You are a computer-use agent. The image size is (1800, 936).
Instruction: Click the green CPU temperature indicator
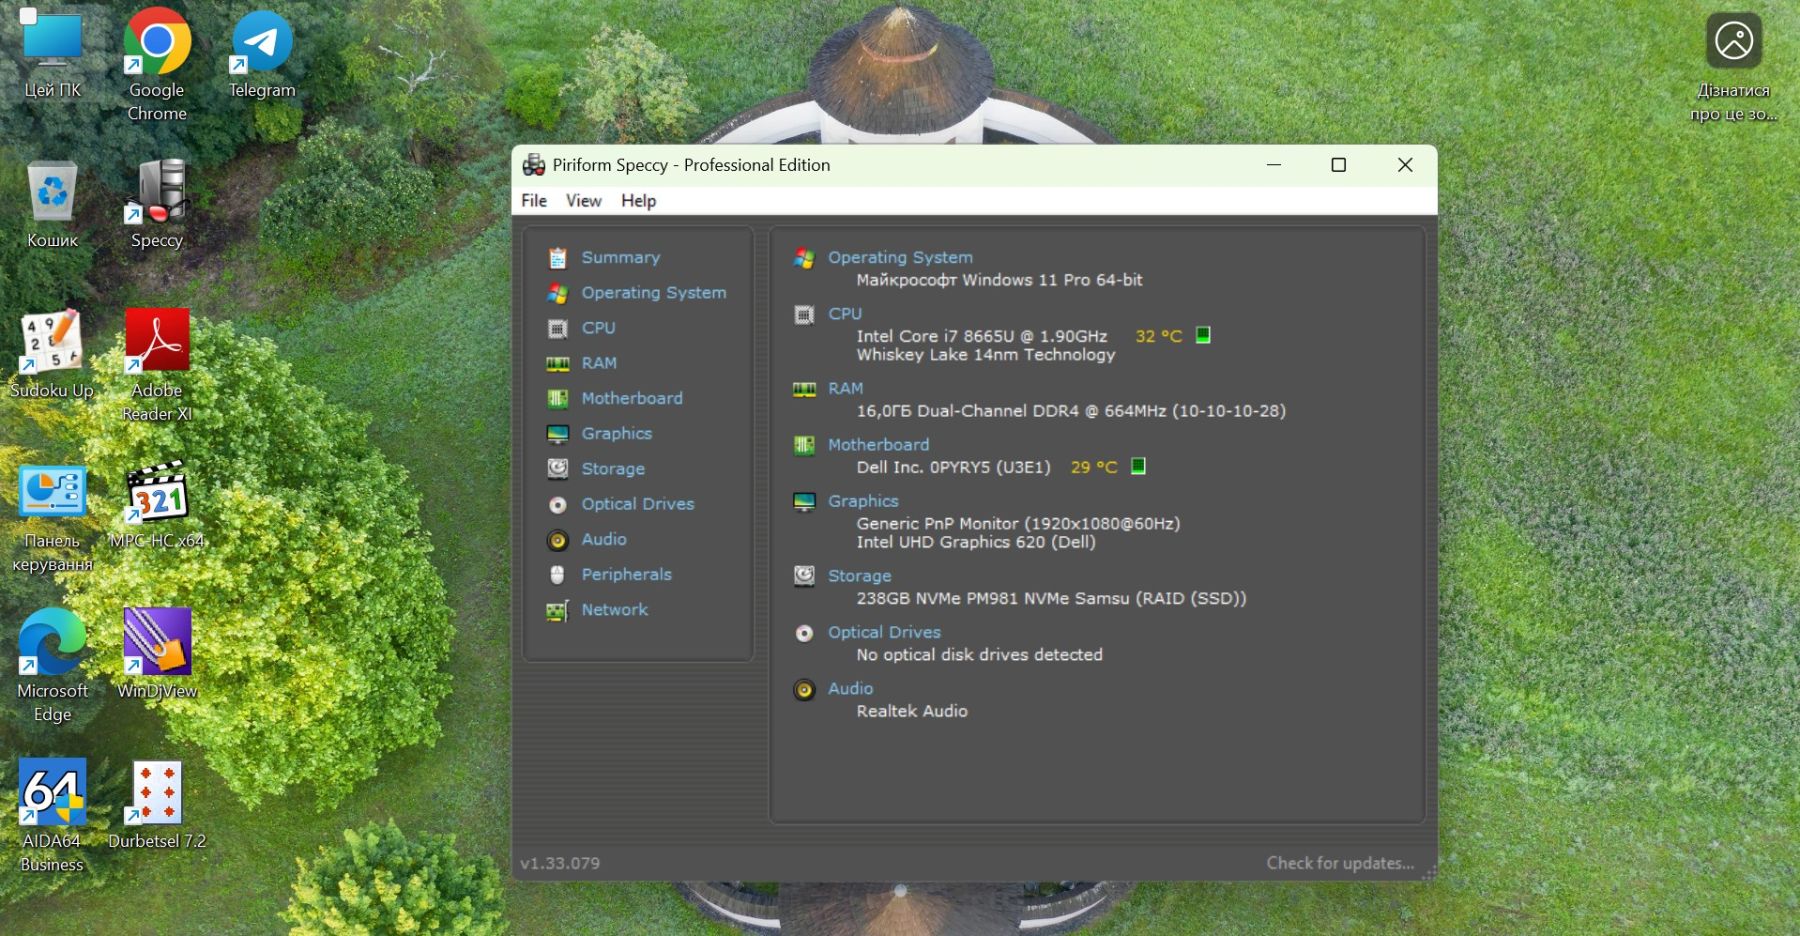(1203, 335)
